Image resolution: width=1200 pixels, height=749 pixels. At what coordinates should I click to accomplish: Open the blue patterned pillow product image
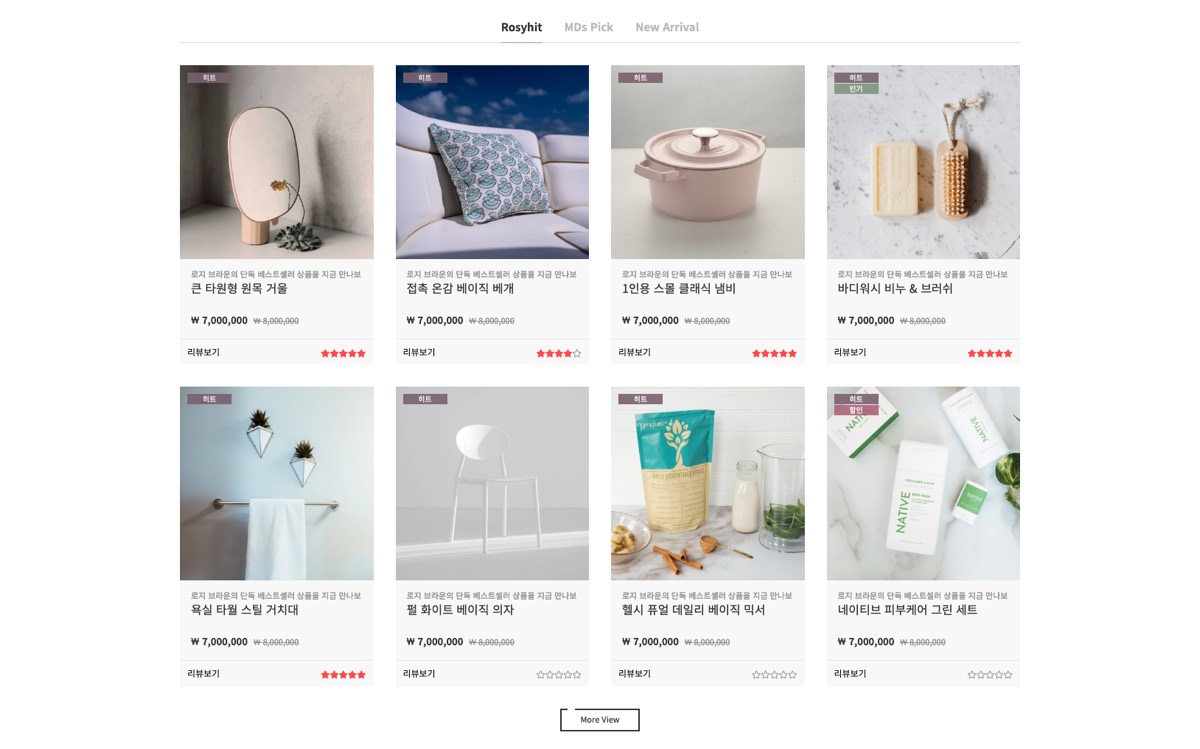tap(492, 162)
